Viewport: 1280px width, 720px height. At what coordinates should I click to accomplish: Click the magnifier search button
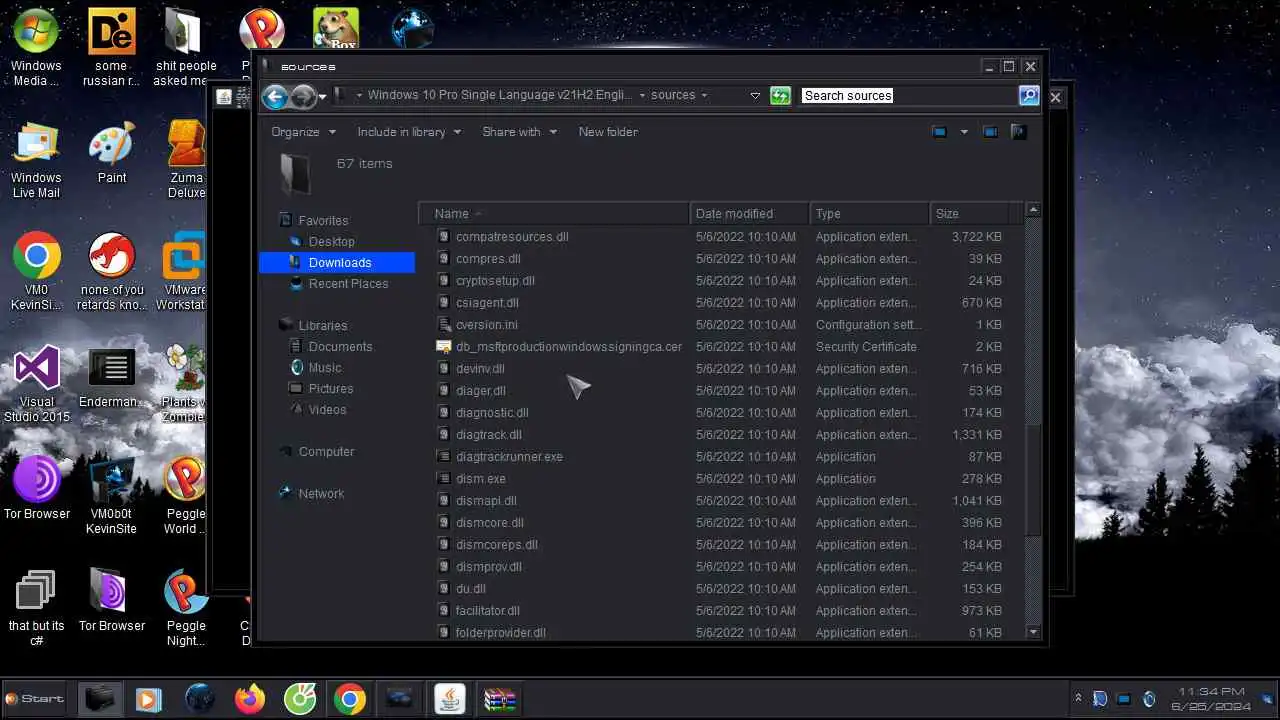point(1029,96)
